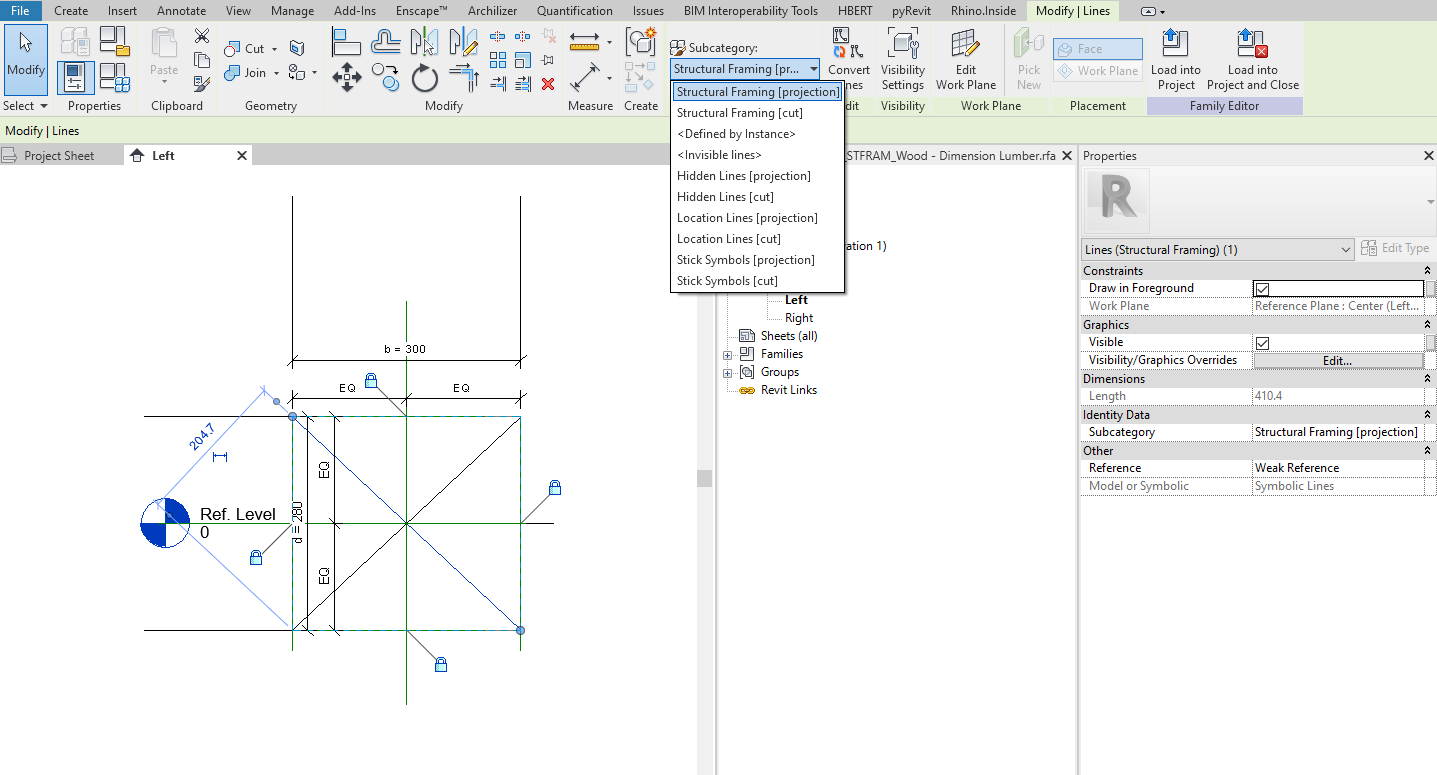
Task: Click the Align tool icon
Action: (346, 43)
